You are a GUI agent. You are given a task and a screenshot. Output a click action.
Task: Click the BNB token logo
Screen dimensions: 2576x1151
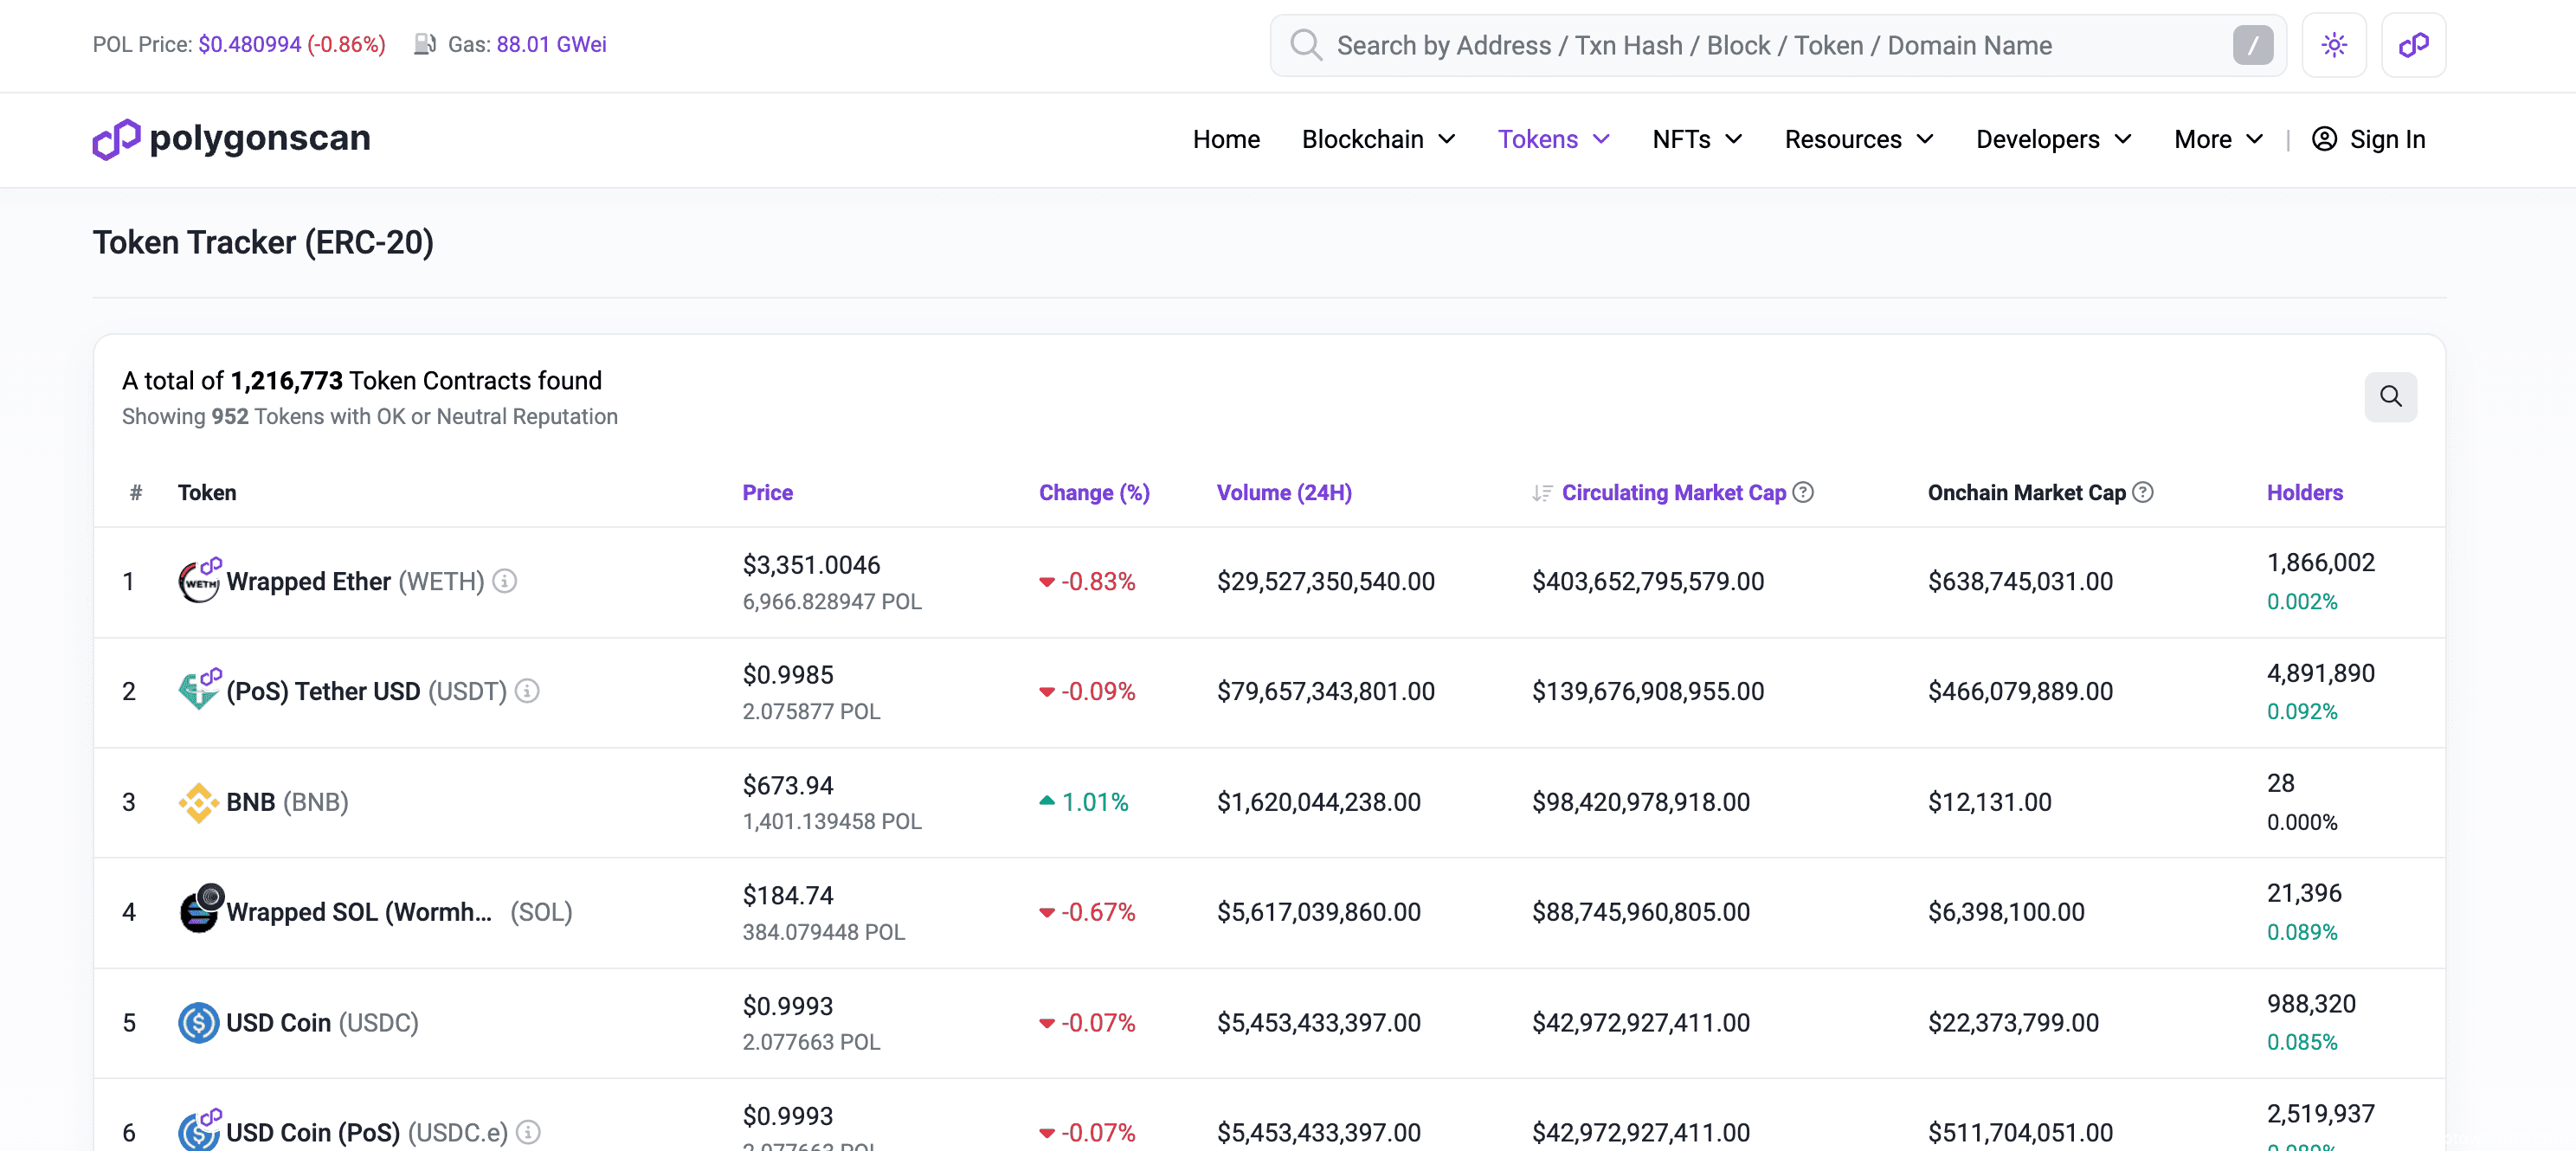pos(198,802)
